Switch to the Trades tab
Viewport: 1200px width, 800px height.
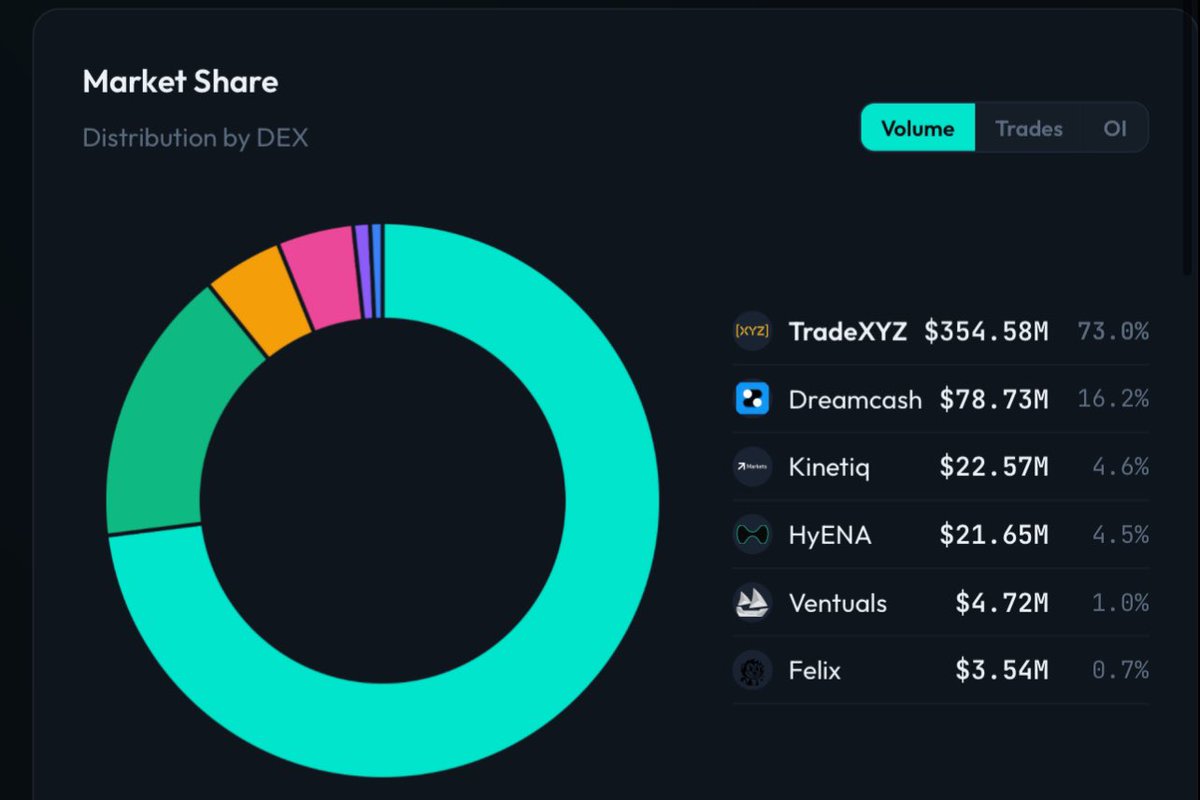[1029, 128]
